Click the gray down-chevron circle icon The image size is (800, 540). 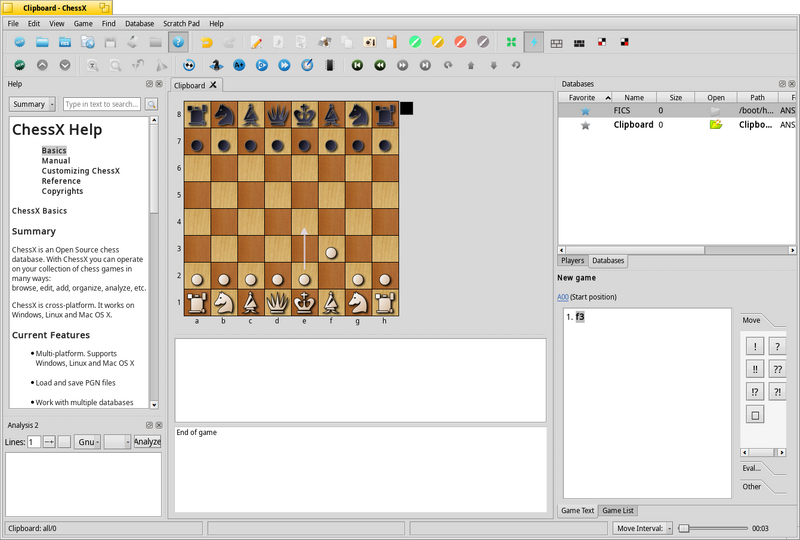pyautogui.click(x=65, y=65)
